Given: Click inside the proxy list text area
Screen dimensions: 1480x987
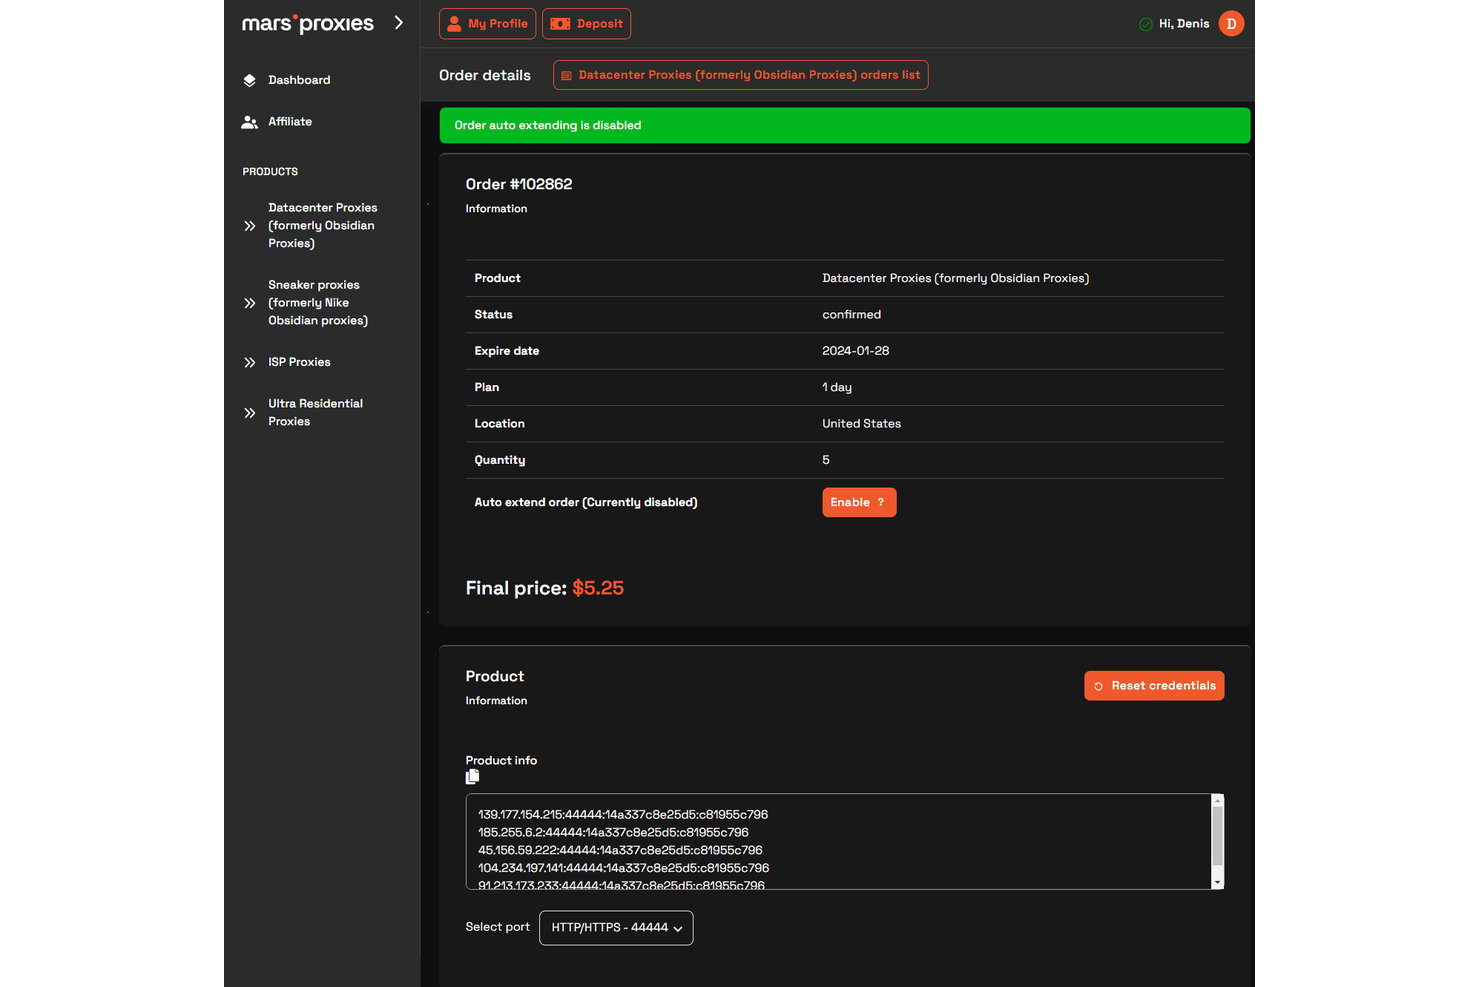Looking at the screenshot, I should tap(838, 842).
